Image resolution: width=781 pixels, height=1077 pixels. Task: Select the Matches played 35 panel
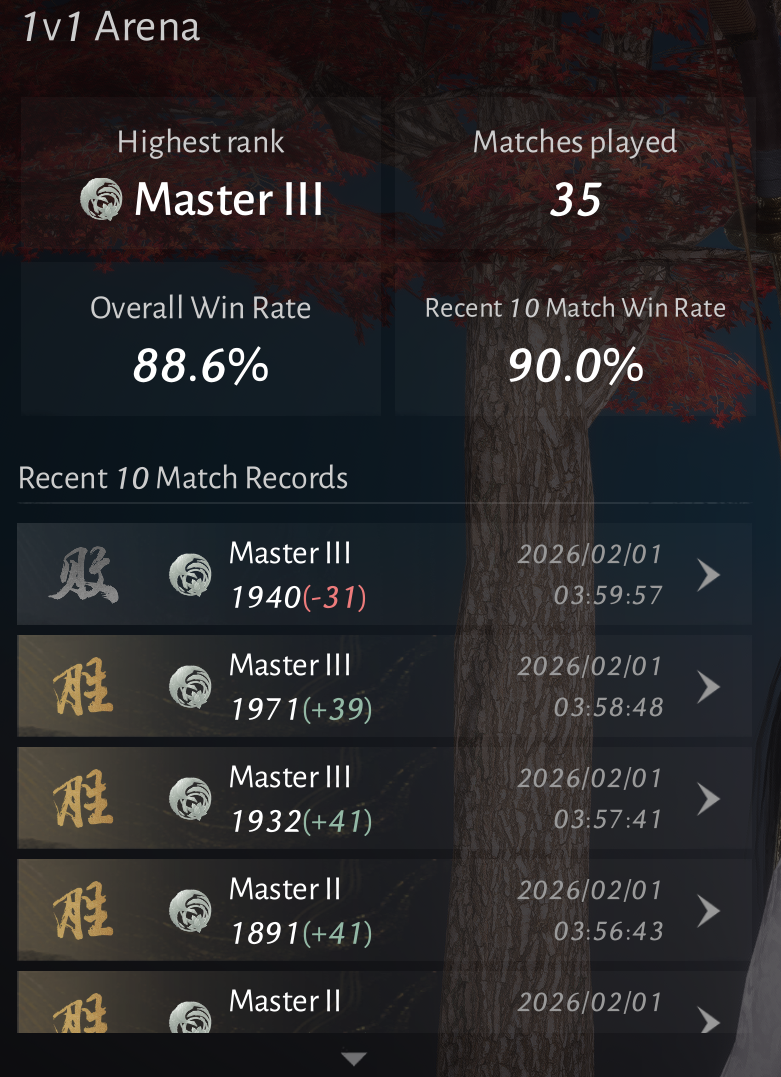[x=575, y=173]
